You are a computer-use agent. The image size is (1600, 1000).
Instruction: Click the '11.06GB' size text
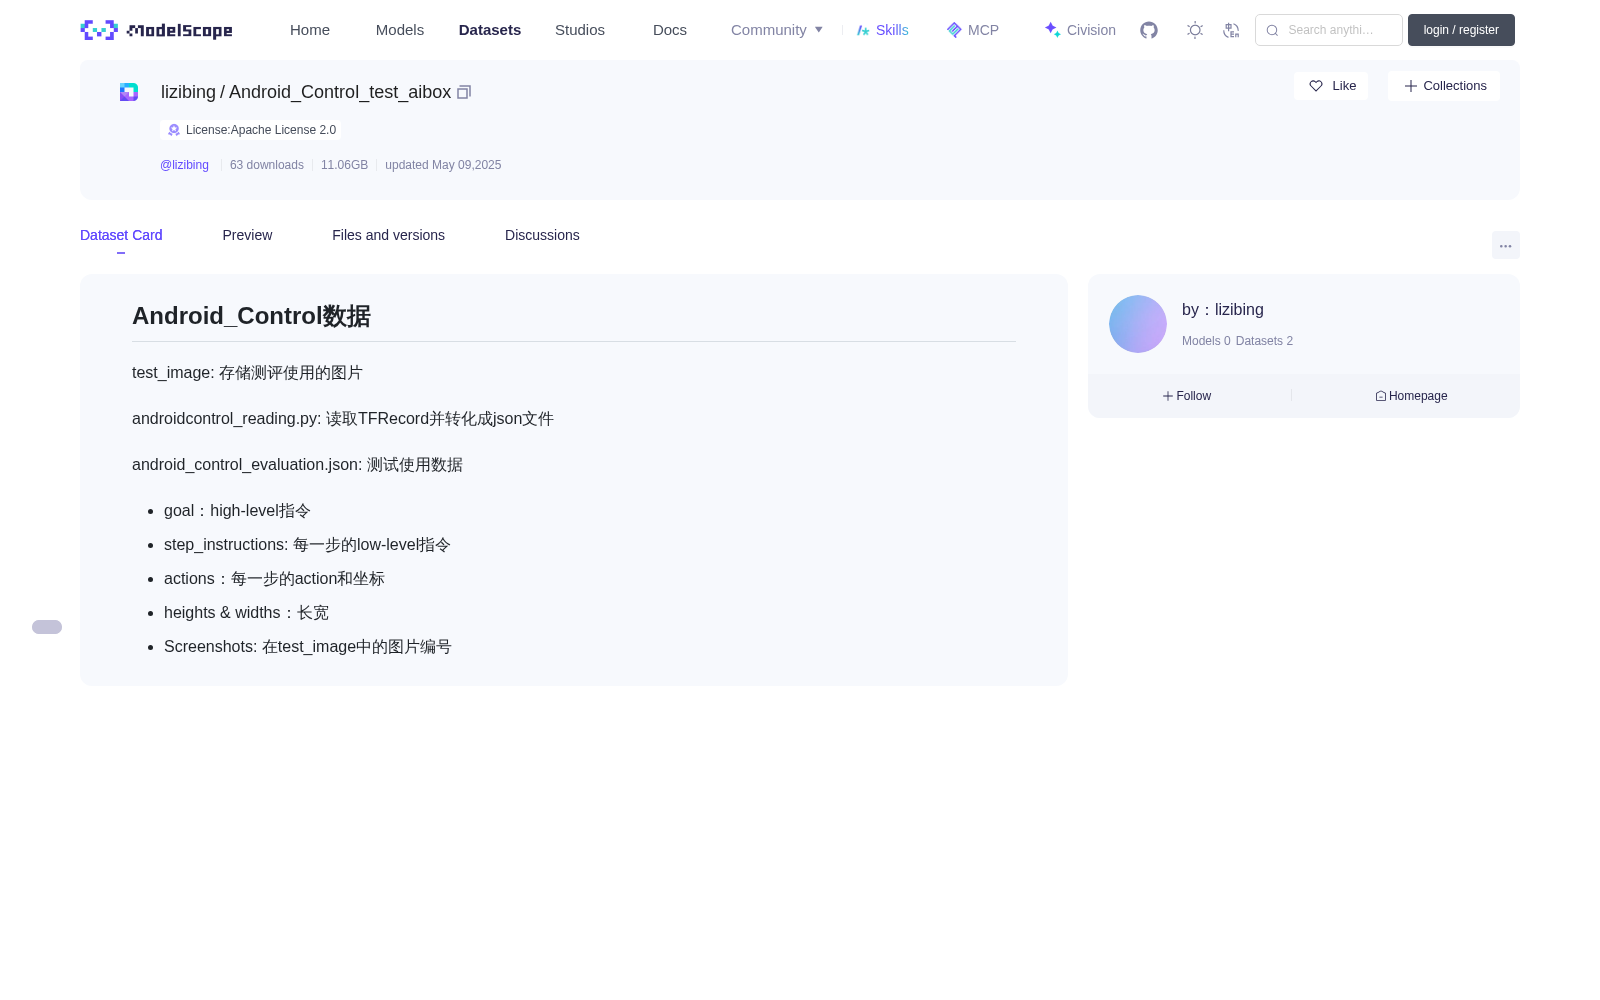pyautogui.click(x=344, y=165)
